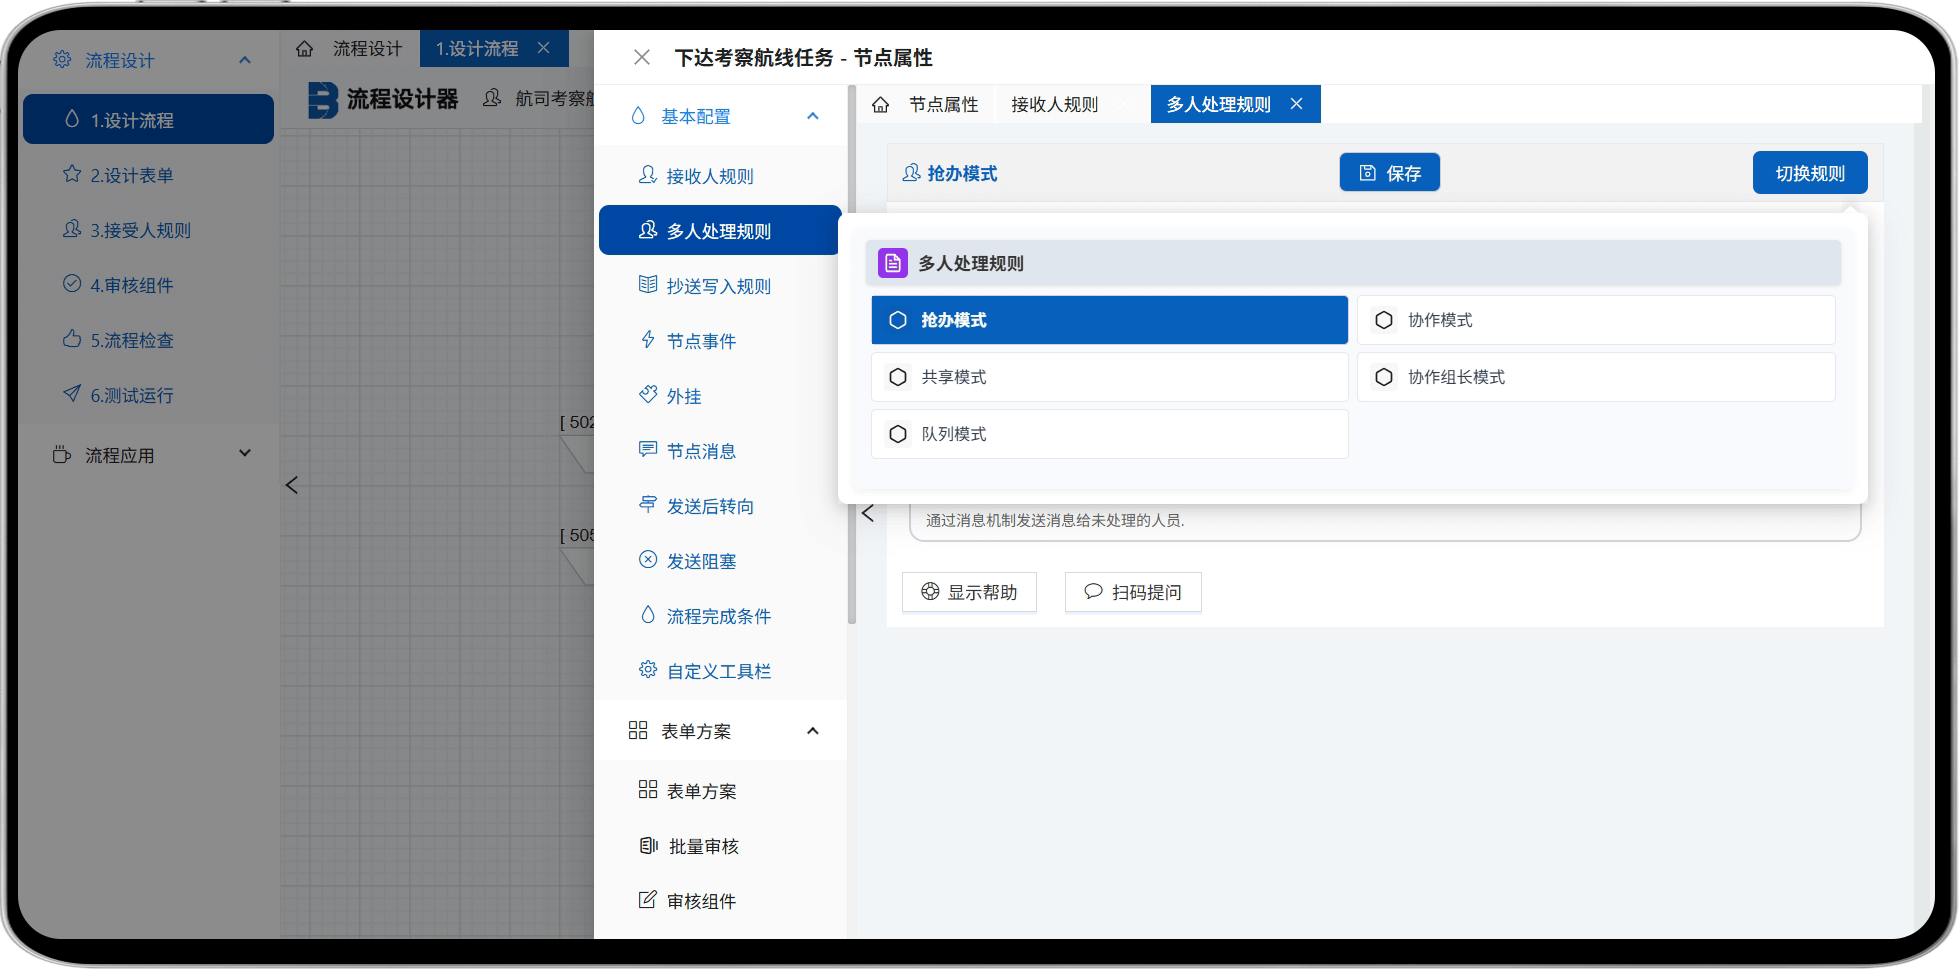Screen dimensions: 1960x970
Task: Open 流程完成条件 in the side menu
Action: (x=718, y=616)
